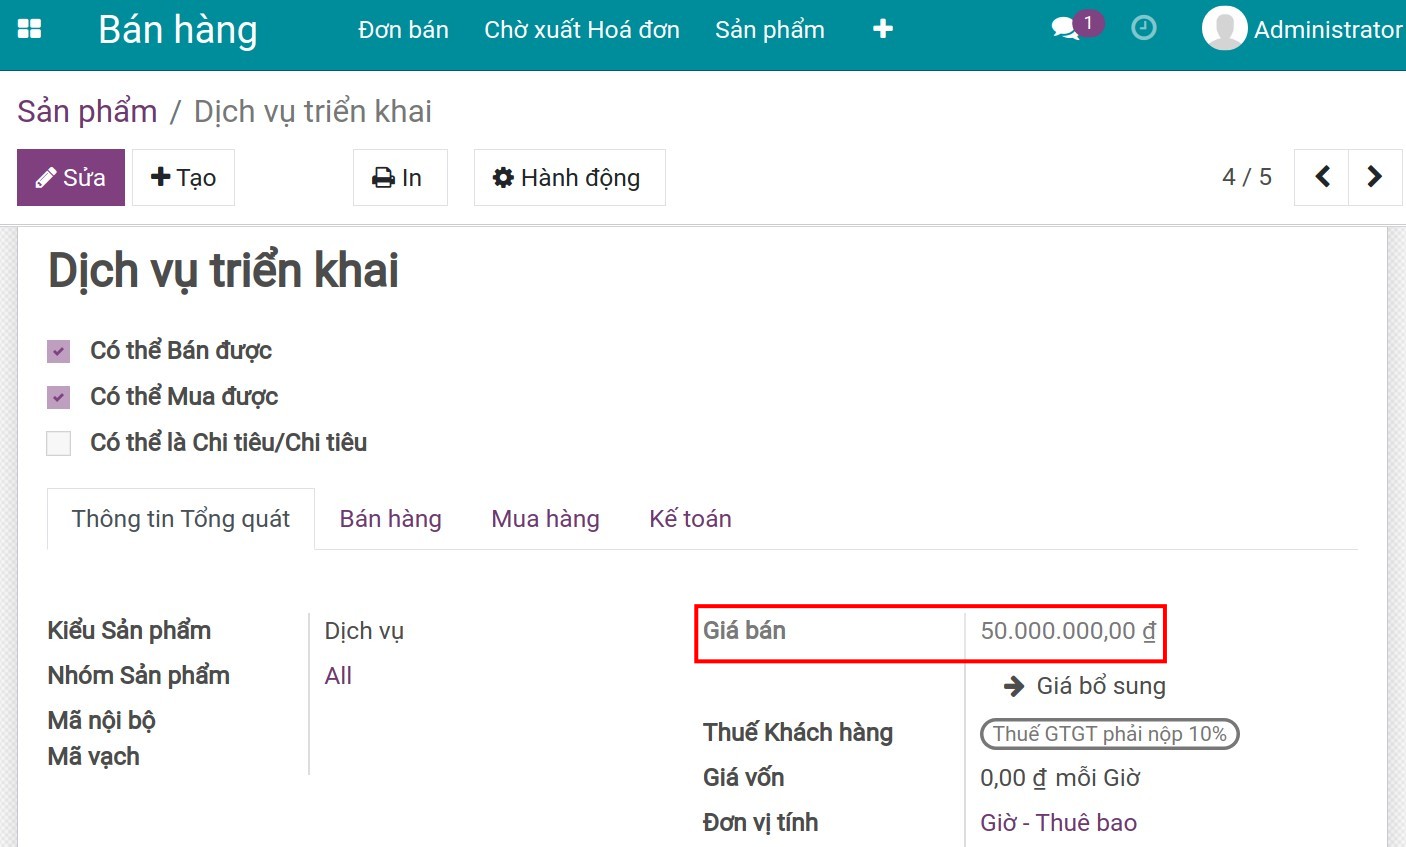This screenshot has height=847, width=1406.
Task: Open the In print dropdown
Action: (400, 177)
